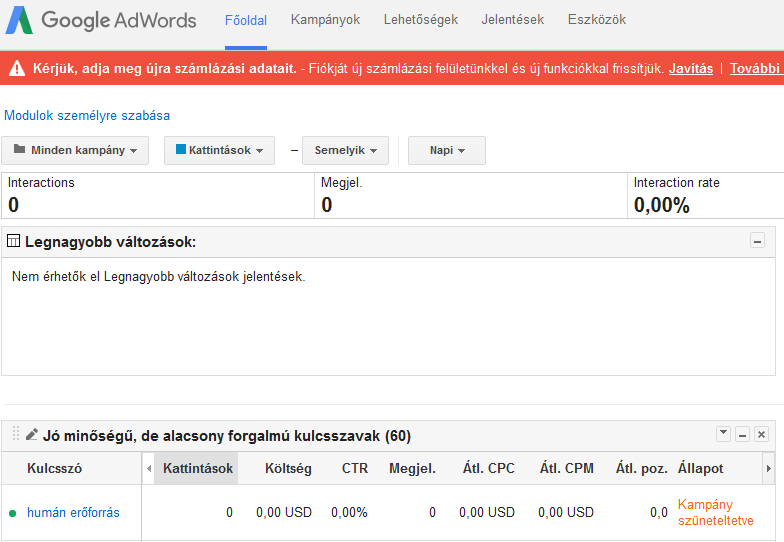The height and width of the screenshot is (542, 784).
Task: Click green status dot of humán erőforrás
Action: click(x=12, y=513)
